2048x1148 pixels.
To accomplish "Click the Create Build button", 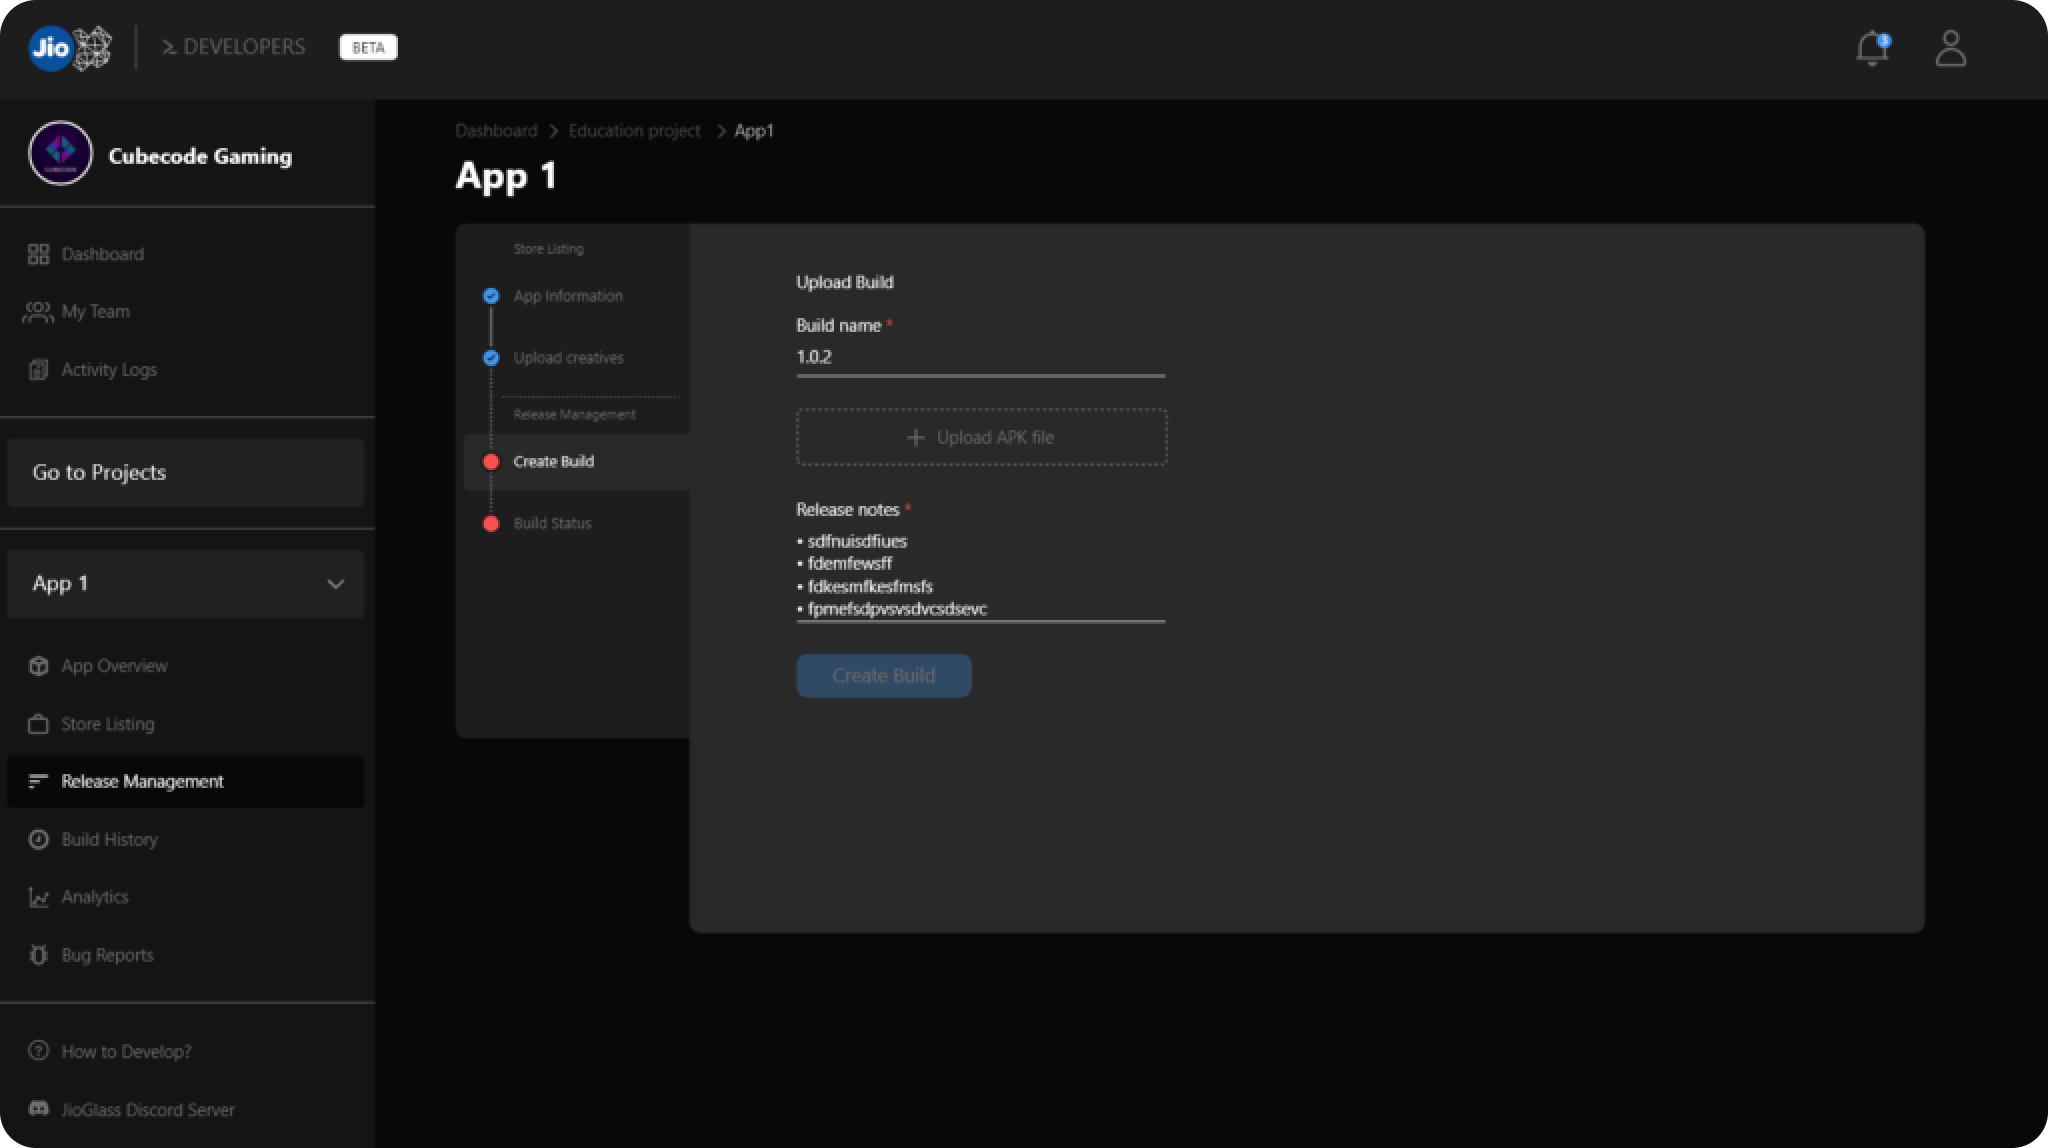I will [x=883, y=676].
